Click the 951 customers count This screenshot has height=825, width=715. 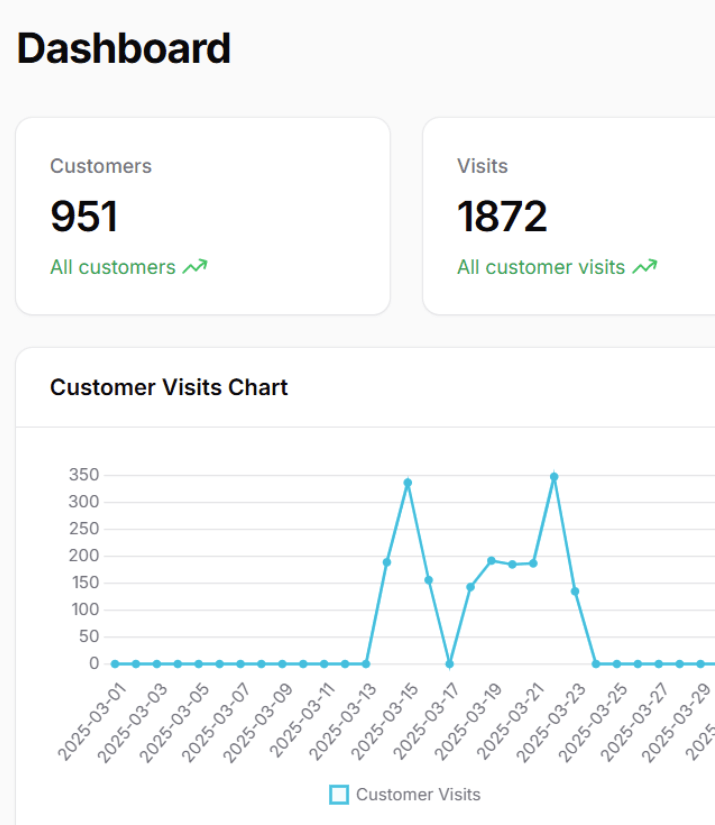(x=84, y=216)
